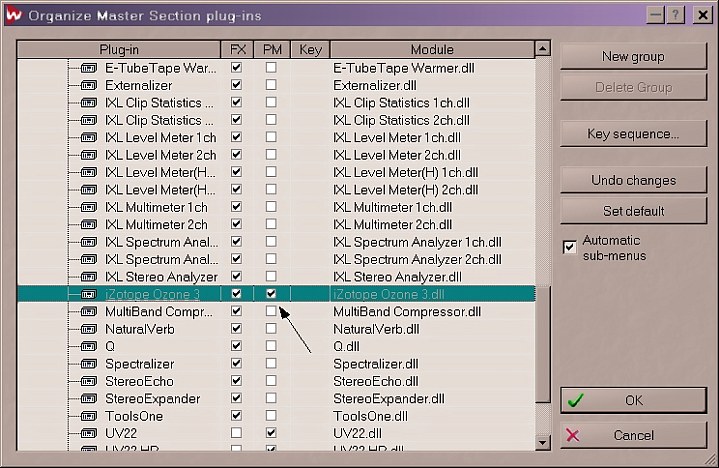Click the red X icon on Cancel
Viewport: 719px width, 468px height.
pyautogui.click(x=573, y=435)
